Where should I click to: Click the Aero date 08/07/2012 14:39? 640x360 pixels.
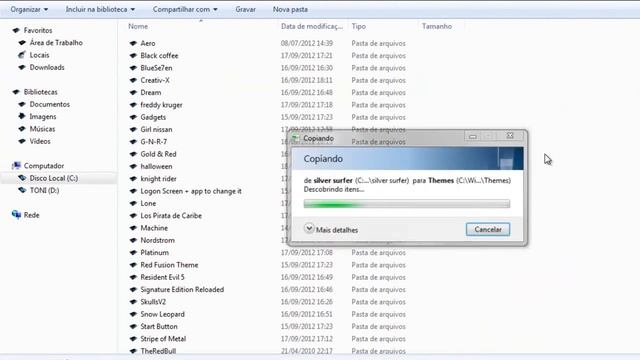(x=307, y=43)
